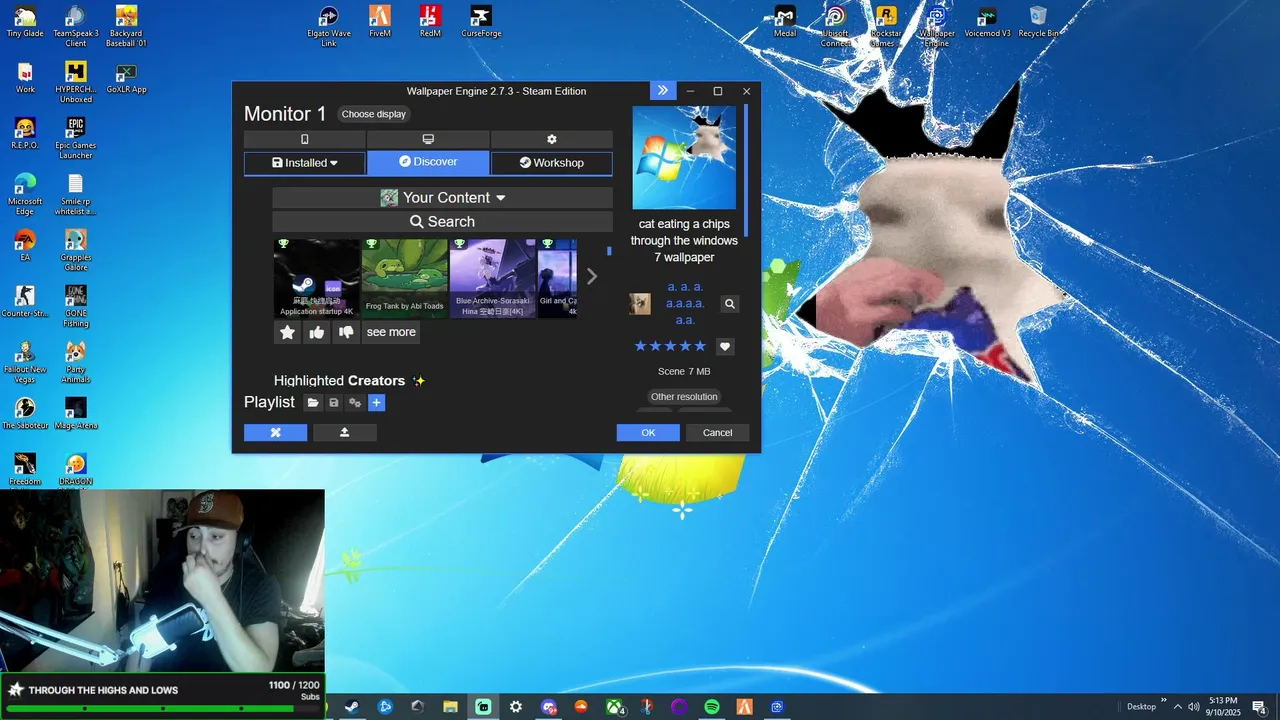Open Voicemod V3 desktop shortcut
This screenshot has height=720, width=1280.
point(987,22)
